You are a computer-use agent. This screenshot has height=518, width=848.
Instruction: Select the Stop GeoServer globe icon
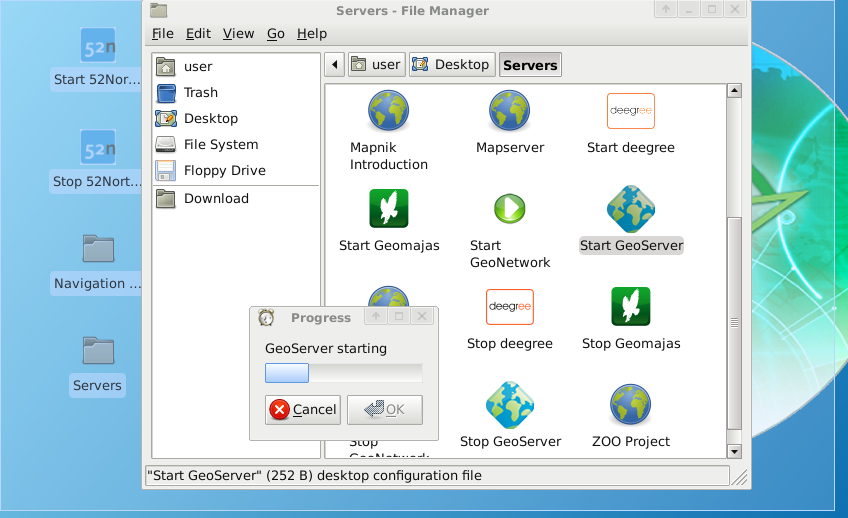tap(509, 405)
